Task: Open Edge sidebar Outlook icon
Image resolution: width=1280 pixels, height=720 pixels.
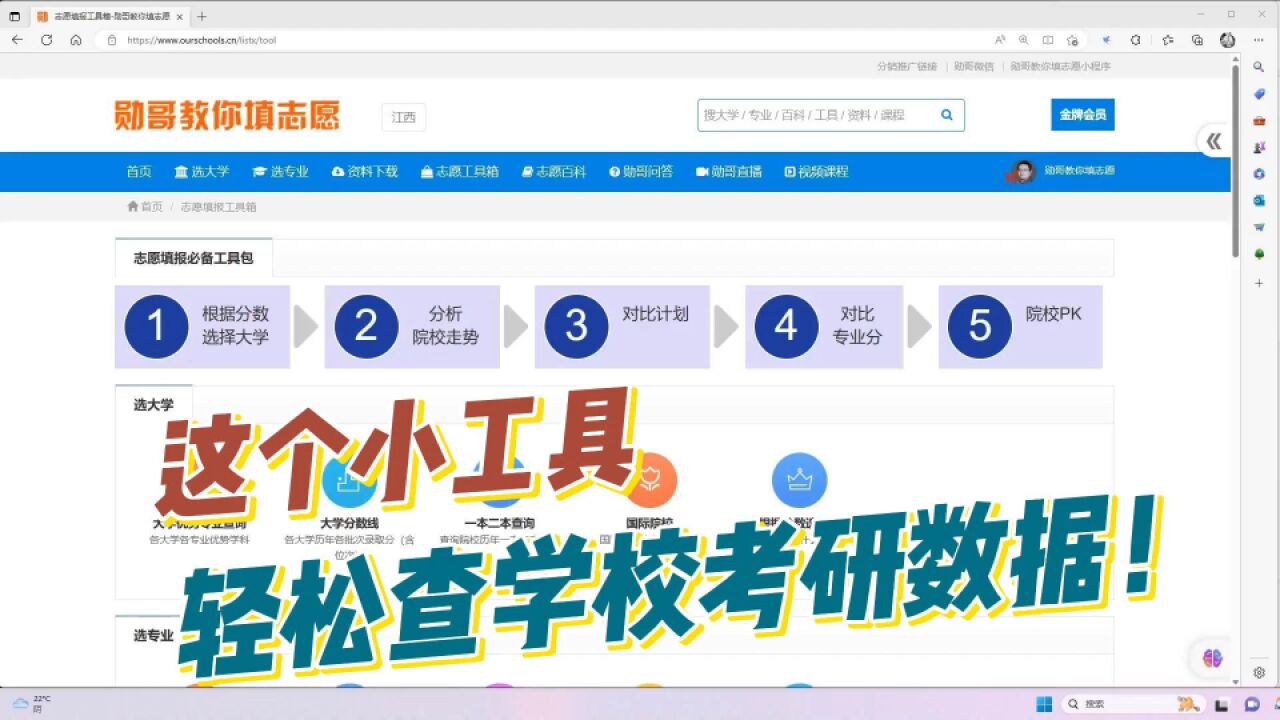Action: (1259, 200)
